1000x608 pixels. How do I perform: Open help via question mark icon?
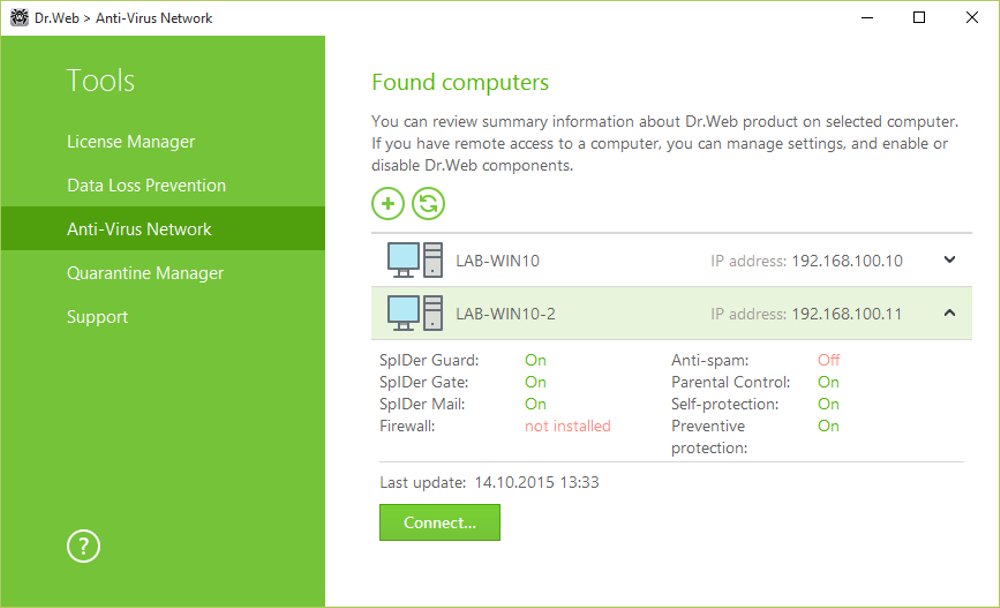[83, 546]
